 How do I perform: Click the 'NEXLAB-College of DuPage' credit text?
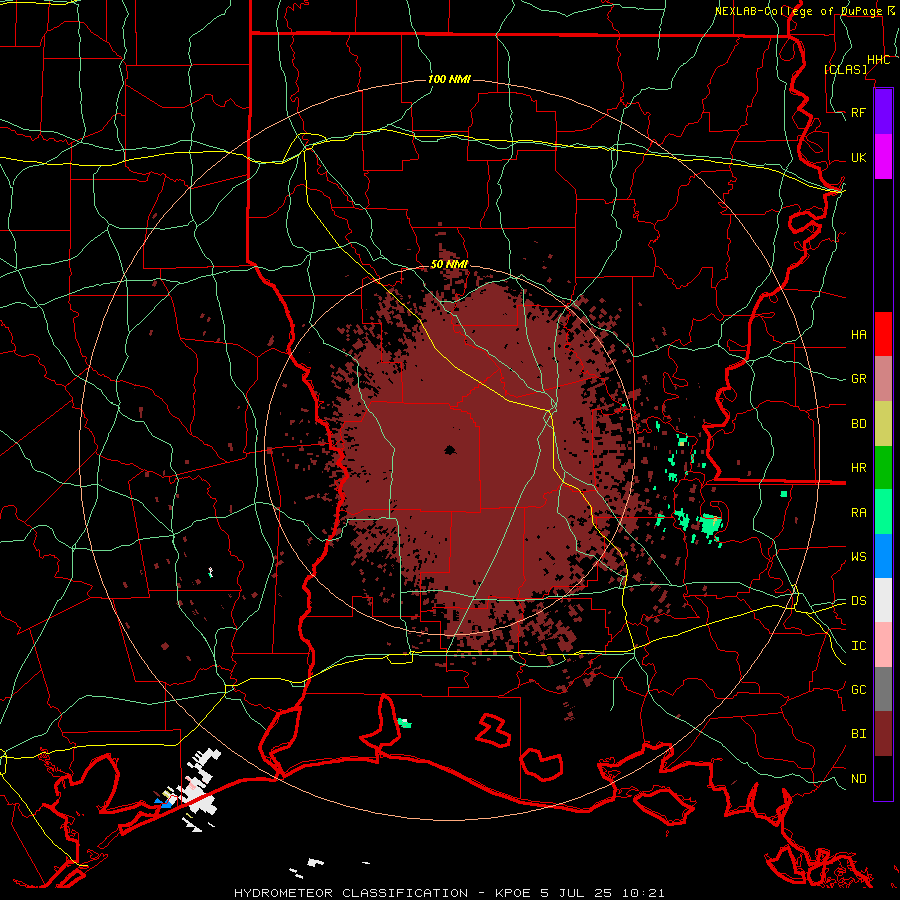798,11
